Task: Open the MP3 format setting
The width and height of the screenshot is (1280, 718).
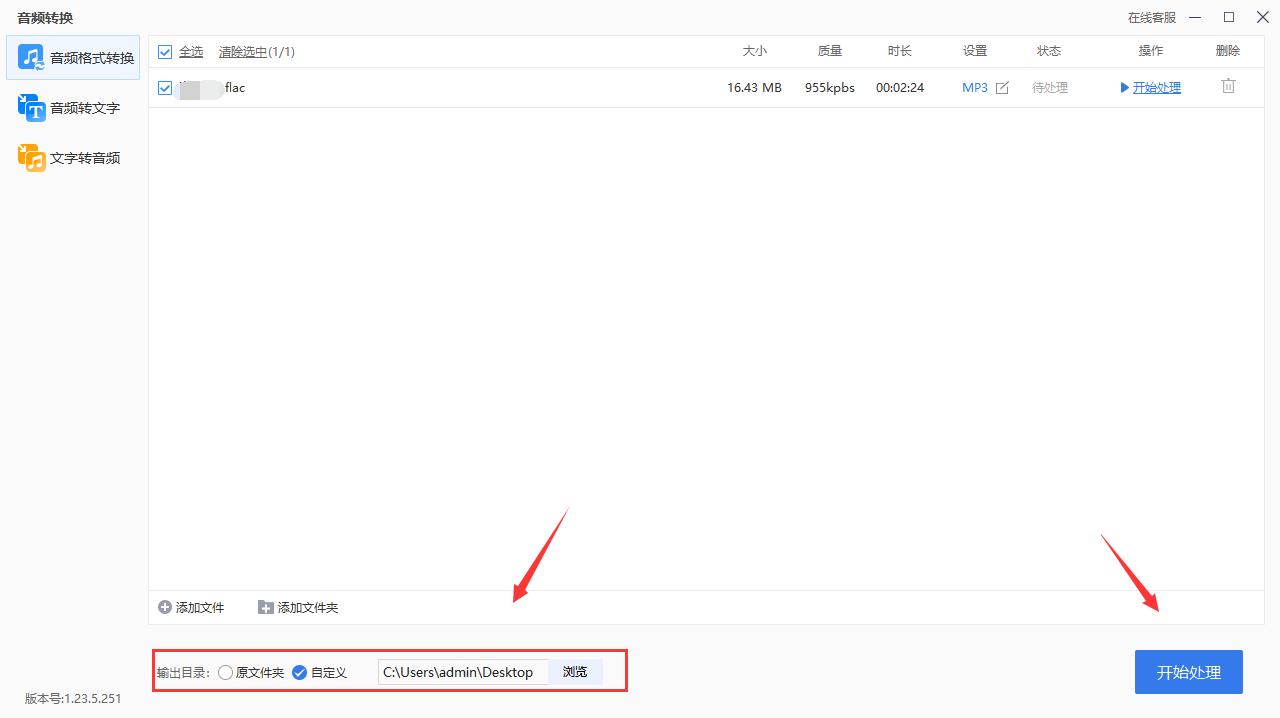Action: [974, 88]
